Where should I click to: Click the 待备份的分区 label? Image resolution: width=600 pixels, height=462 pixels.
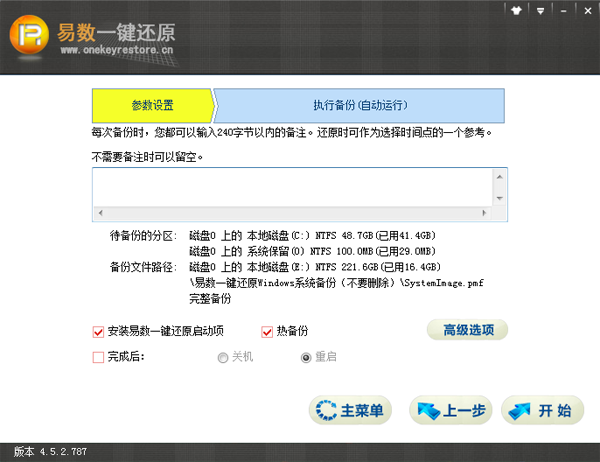point(143,235)
